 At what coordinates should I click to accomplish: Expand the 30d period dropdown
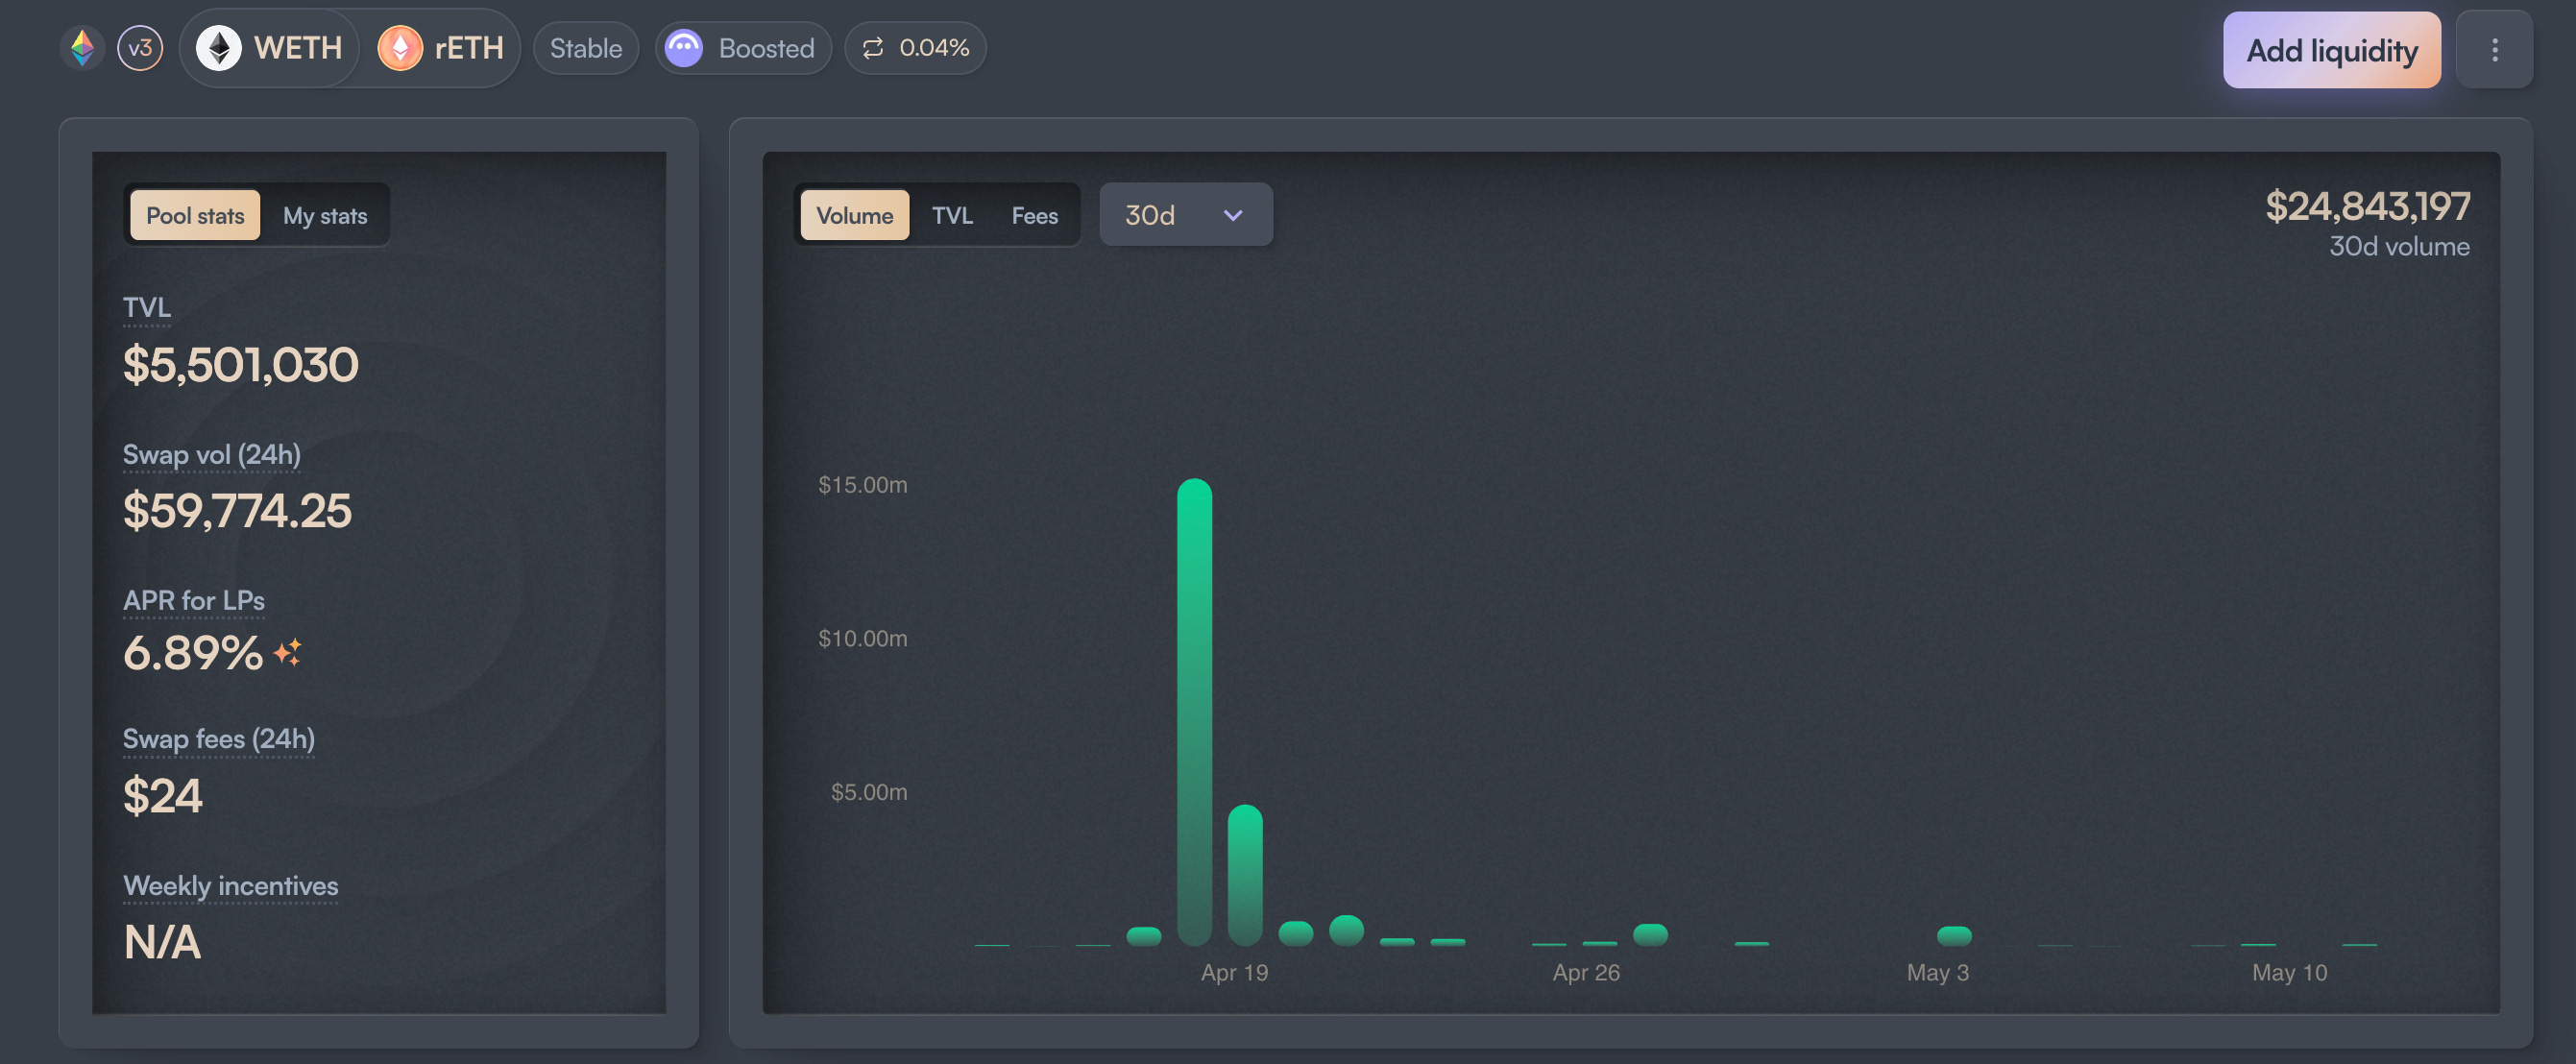(1186, 214)
